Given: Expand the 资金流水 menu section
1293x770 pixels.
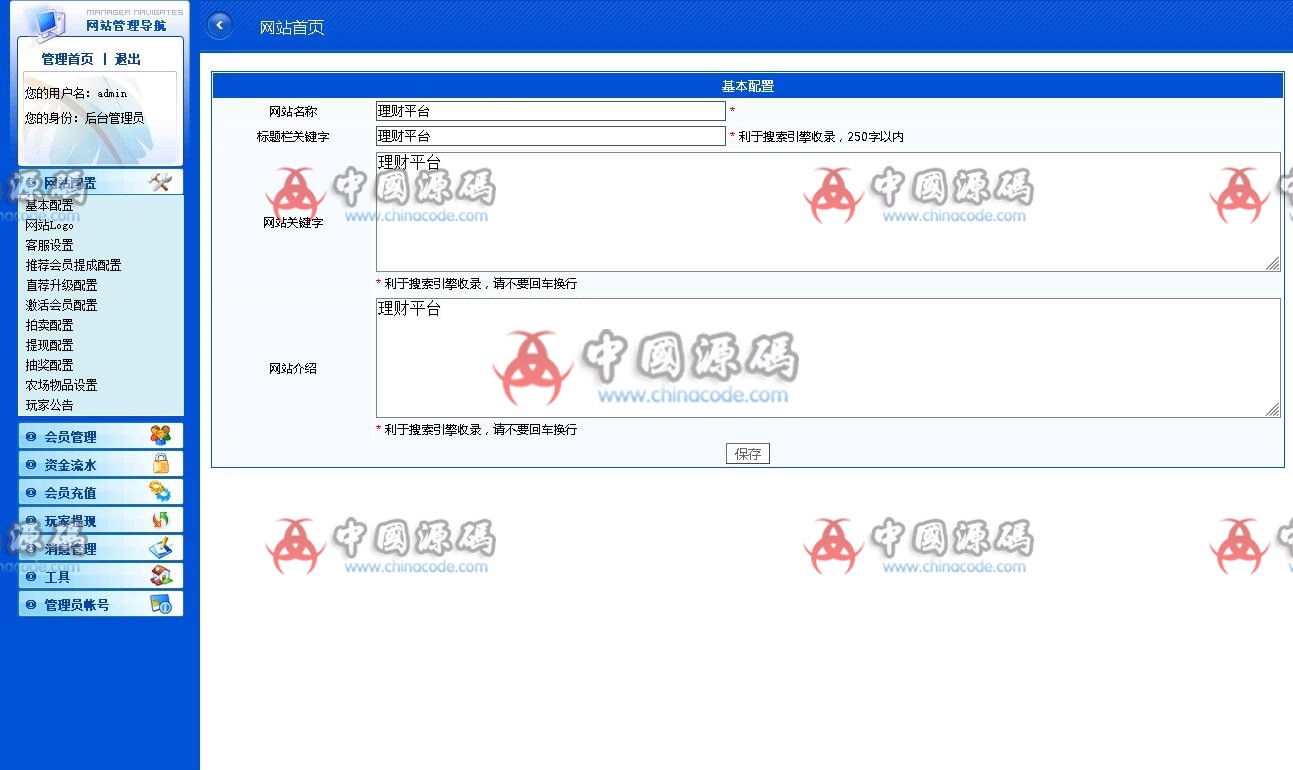Looking at the screenshot, I should pyautogui.click(x=71, y=465).
